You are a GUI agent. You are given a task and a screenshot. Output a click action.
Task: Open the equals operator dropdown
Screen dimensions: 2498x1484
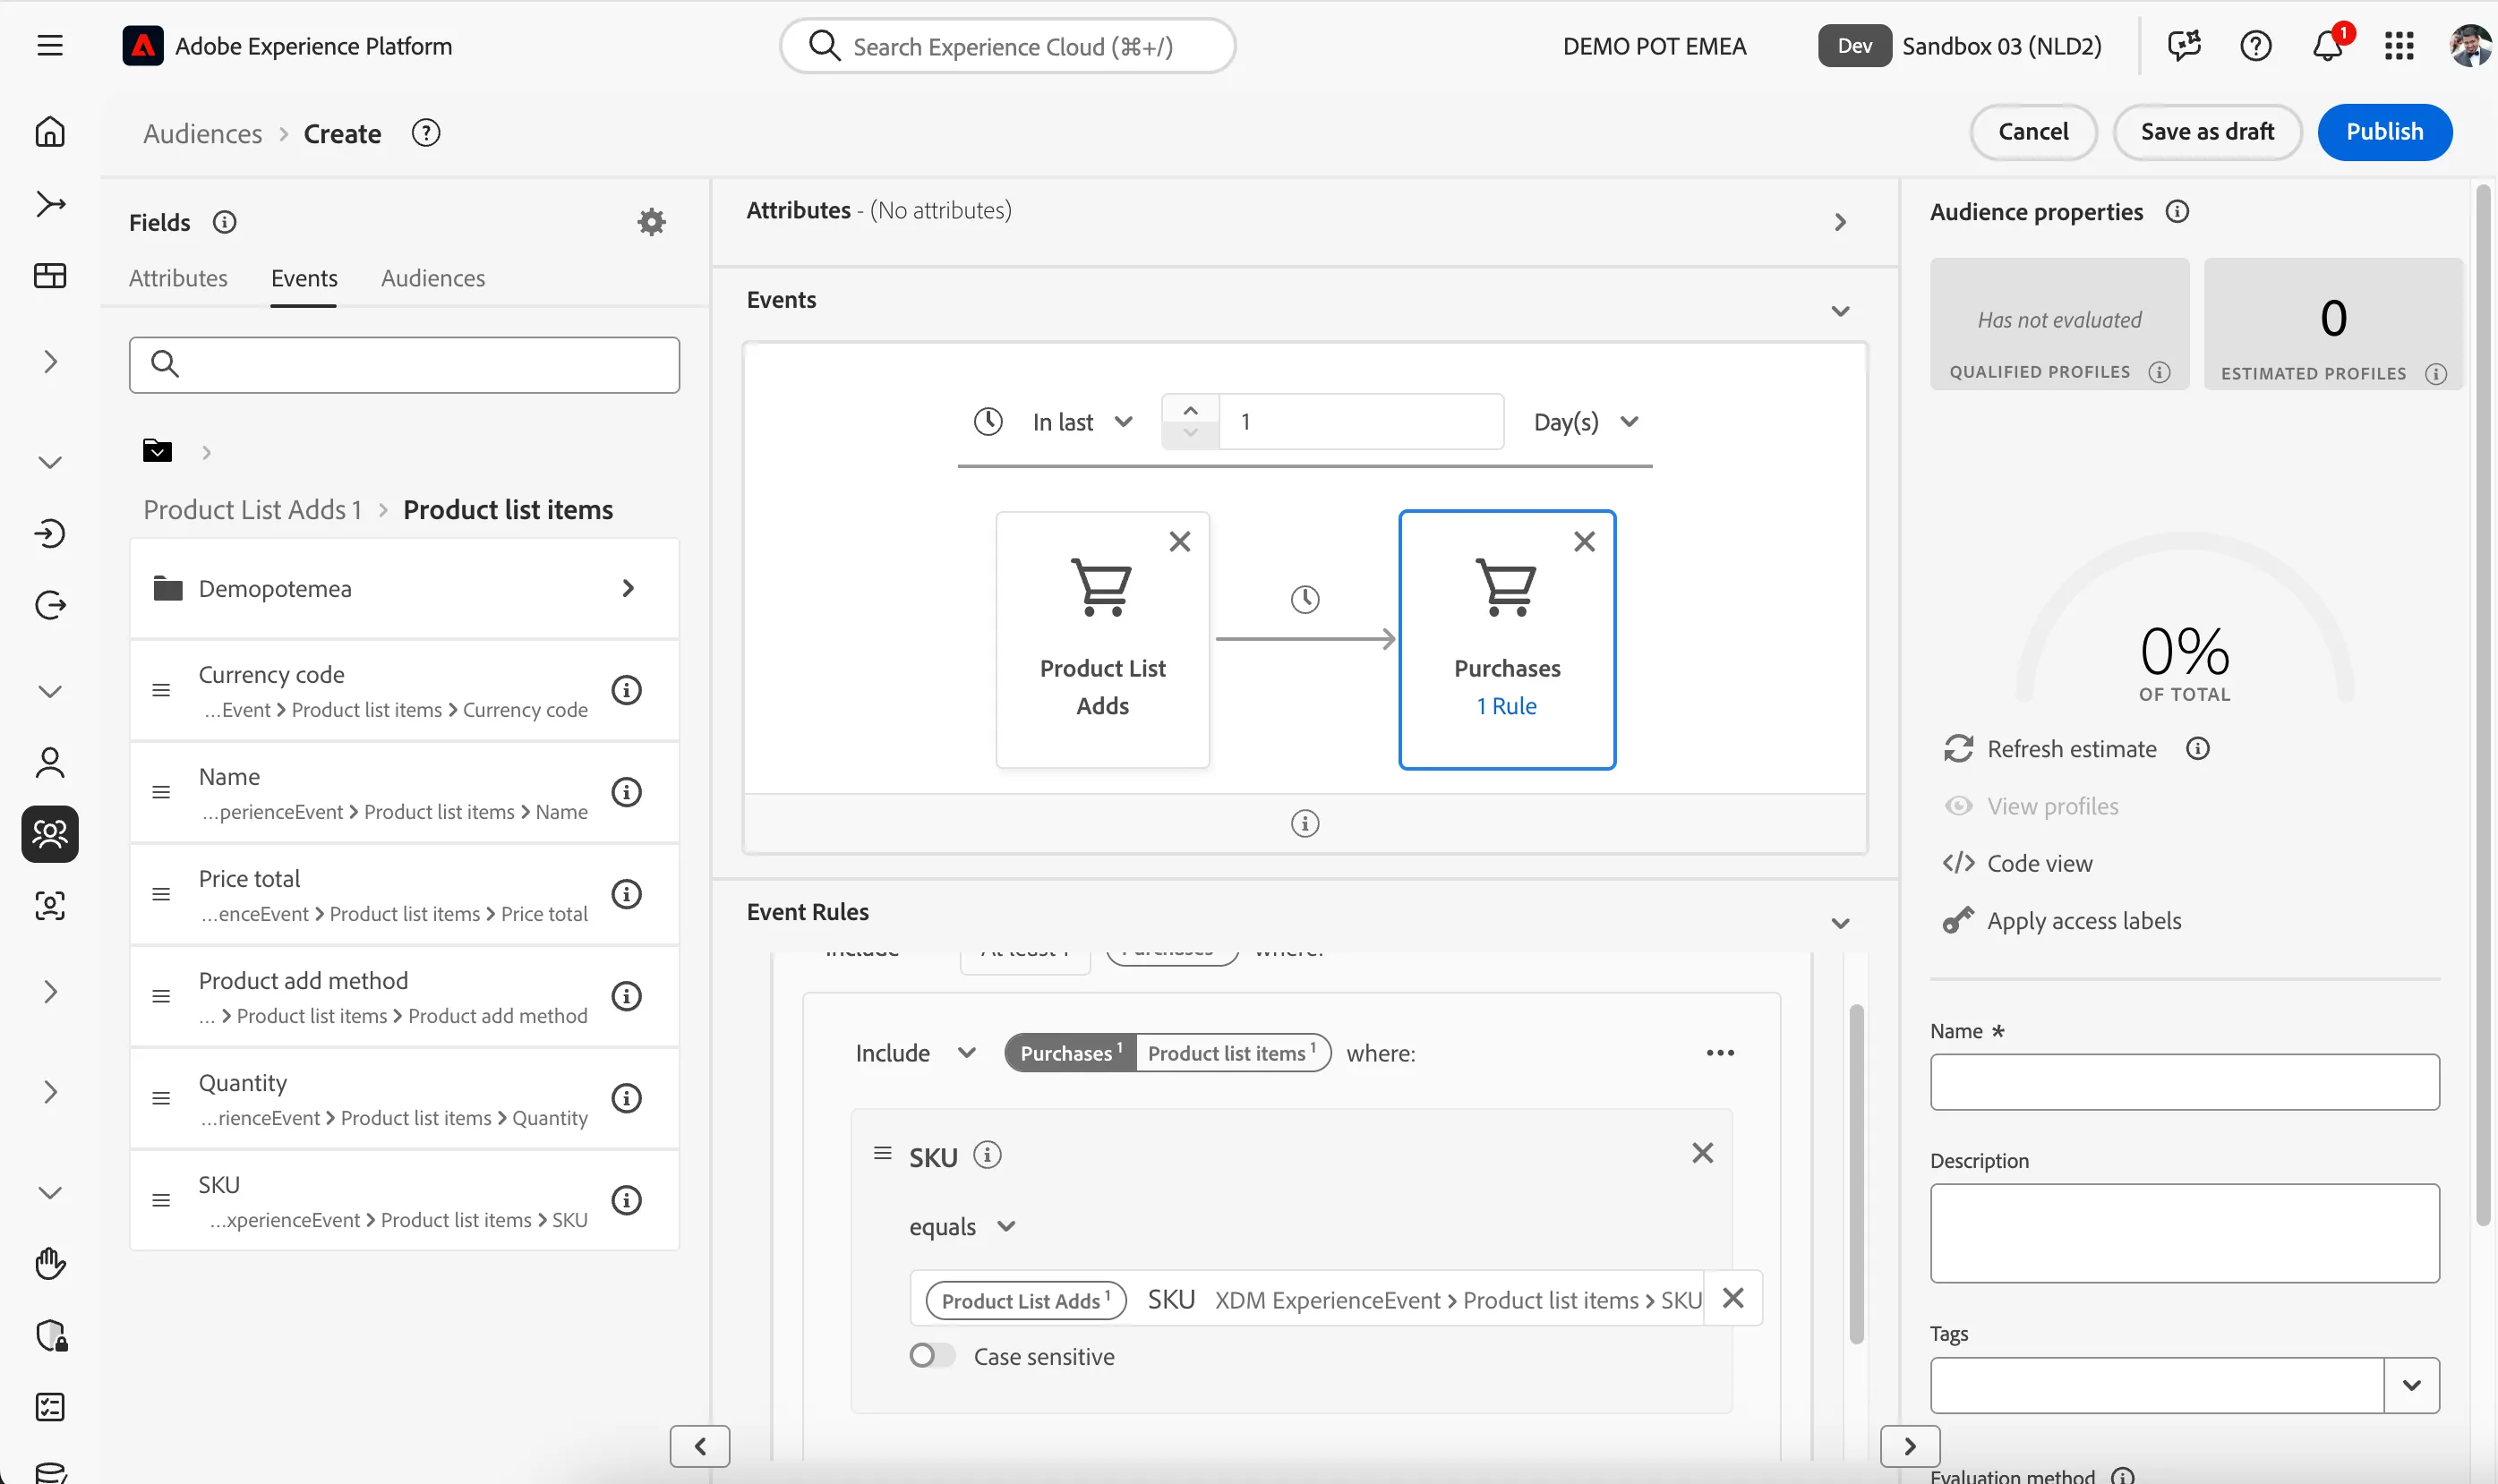point(962,1227)
